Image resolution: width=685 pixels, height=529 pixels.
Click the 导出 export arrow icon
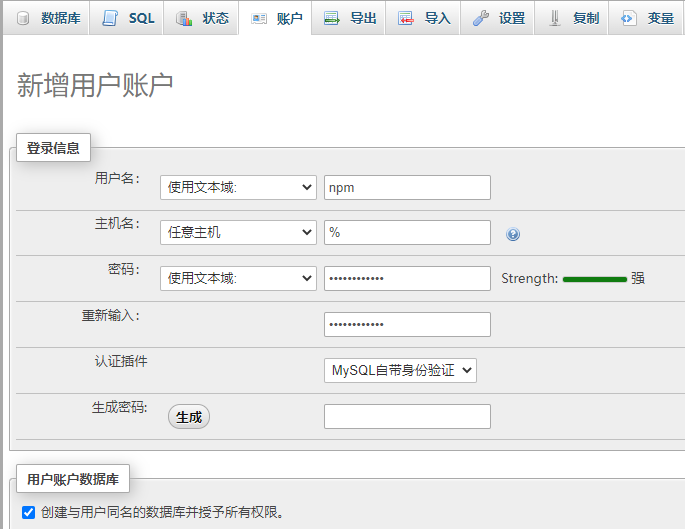pos(332,18)
